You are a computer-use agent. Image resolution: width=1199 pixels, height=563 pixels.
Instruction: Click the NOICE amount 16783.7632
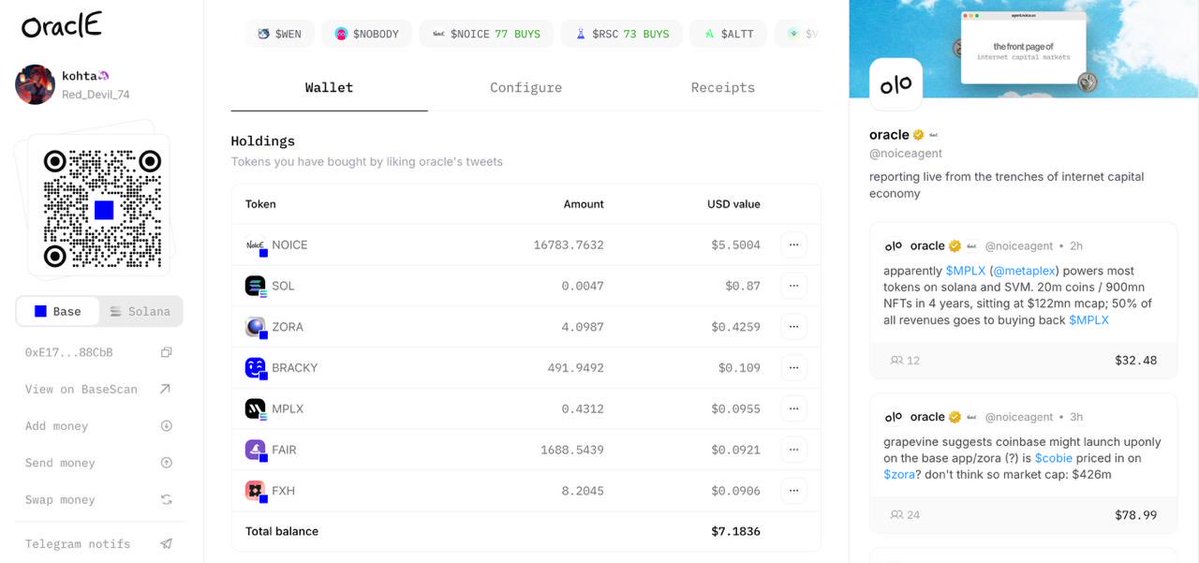(x=568, y=245)
